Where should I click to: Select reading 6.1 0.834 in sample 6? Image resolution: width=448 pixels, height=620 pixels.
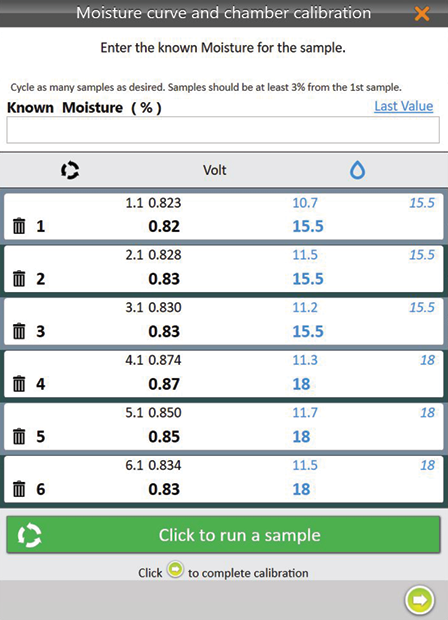point(153,465)
